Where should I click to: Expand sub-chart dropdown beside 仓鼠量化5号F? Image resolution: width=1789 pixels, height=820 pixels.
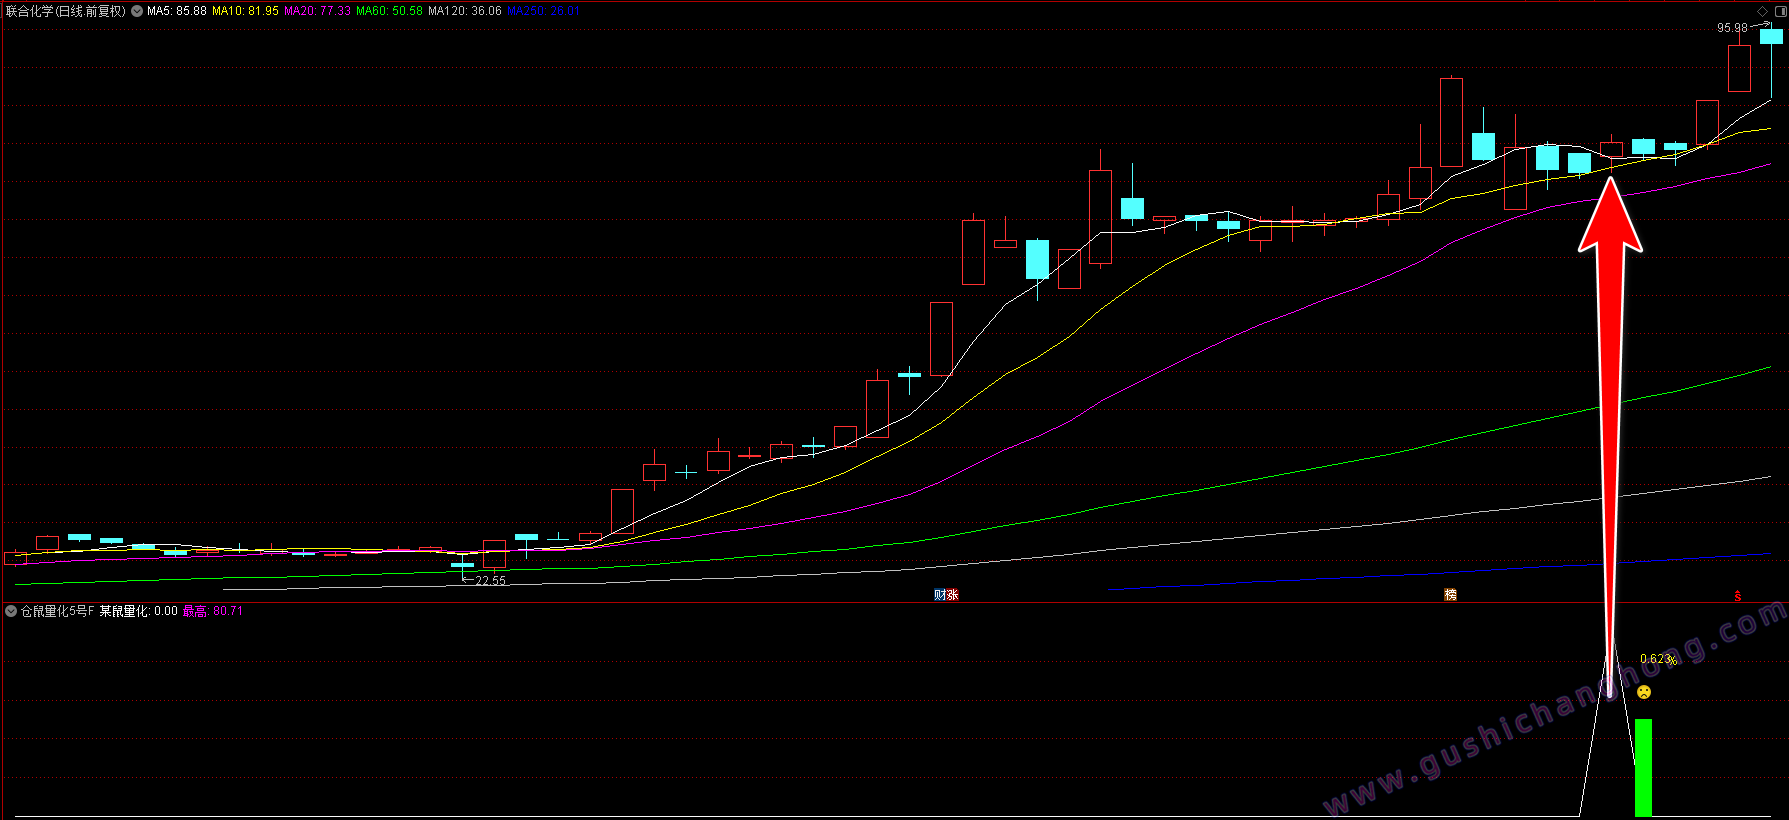pyautogui.click(x=11, y=611)
